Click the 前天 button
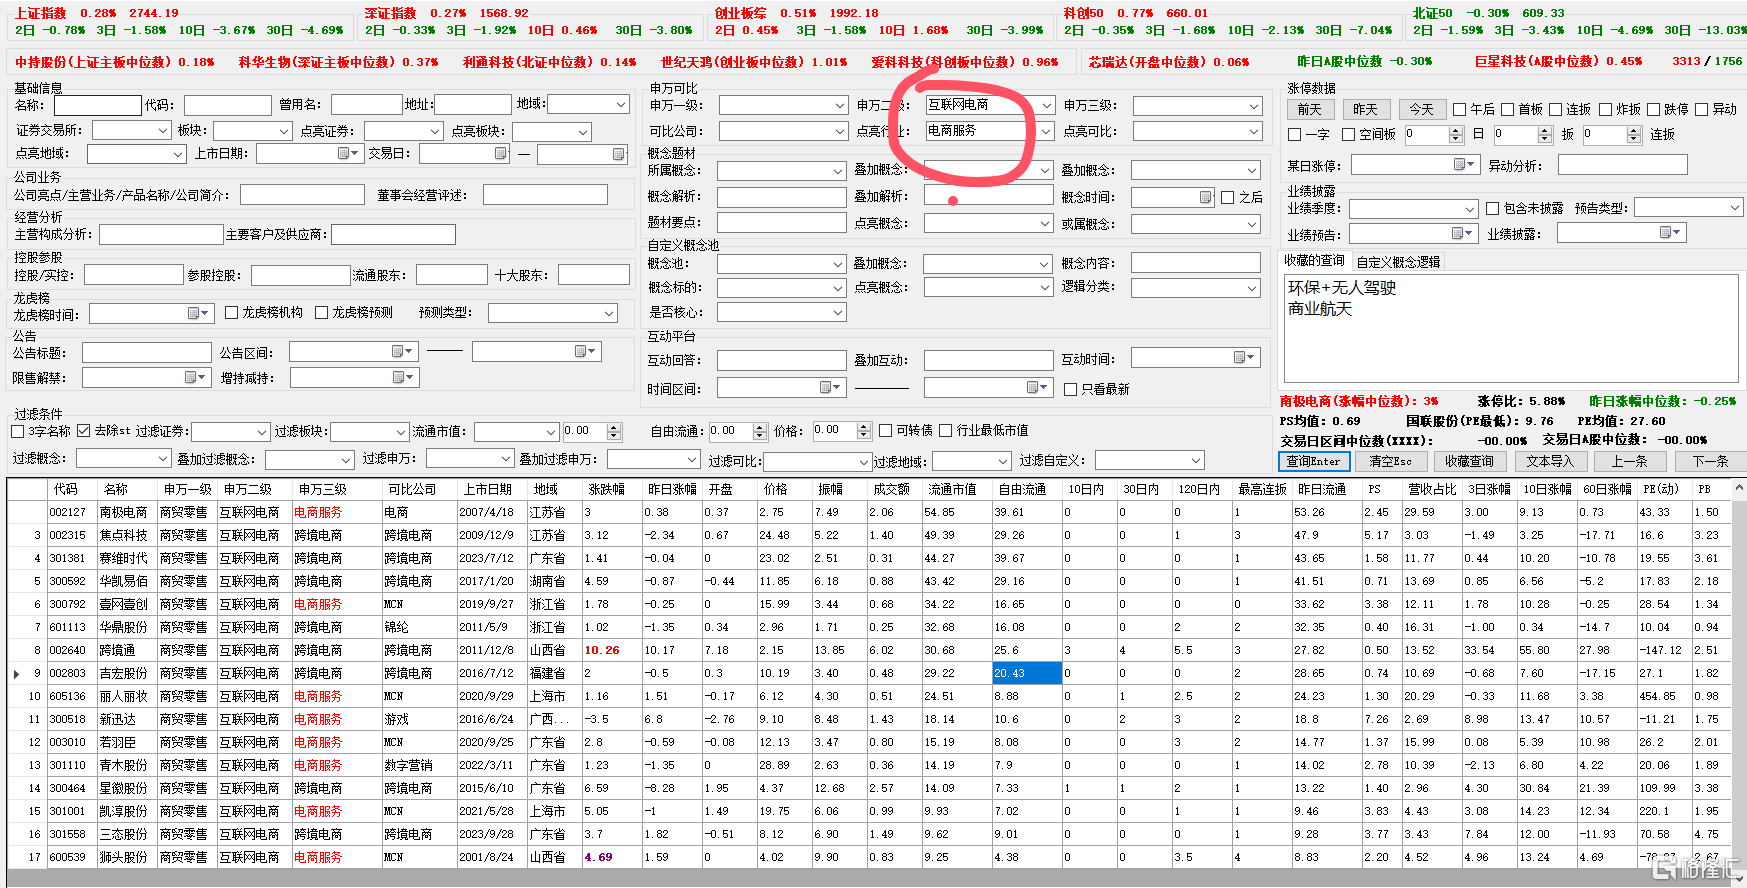 [x=1309, y=109]
